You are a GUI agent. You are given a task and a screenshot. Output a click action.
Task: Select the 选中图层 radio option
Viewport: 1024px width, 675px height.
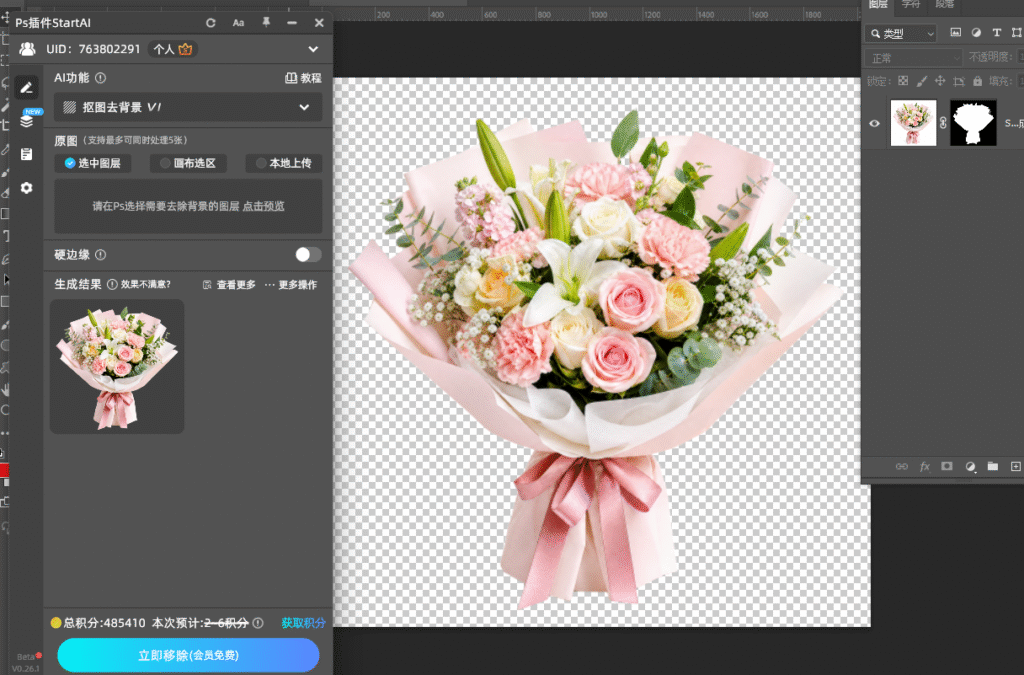93,163
